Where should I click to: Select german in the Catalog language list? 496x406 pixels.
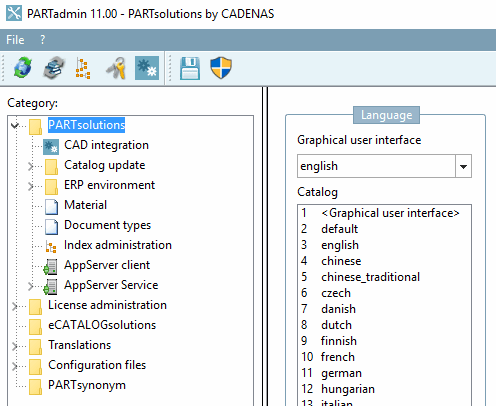click(x=341, y=373)
